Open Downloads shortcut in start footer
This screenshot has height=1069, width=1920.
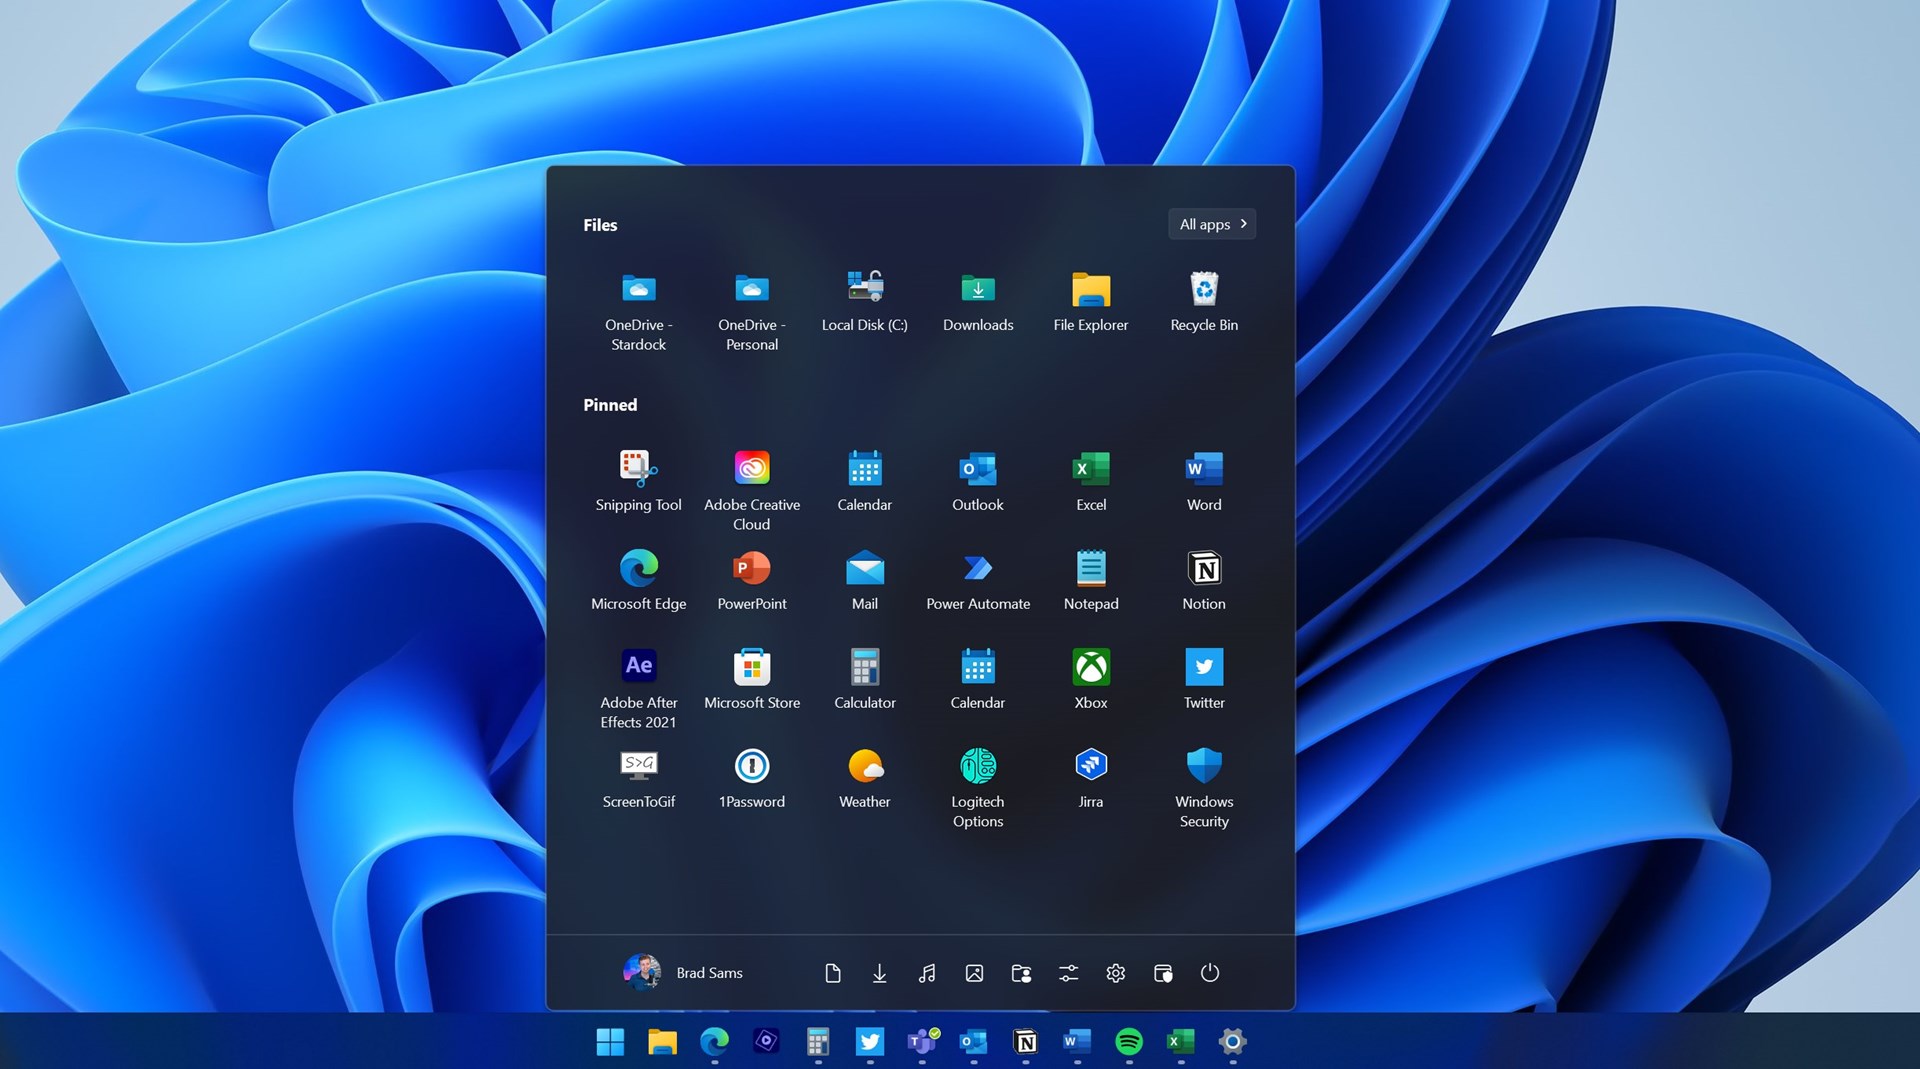(x=879, y=973)
